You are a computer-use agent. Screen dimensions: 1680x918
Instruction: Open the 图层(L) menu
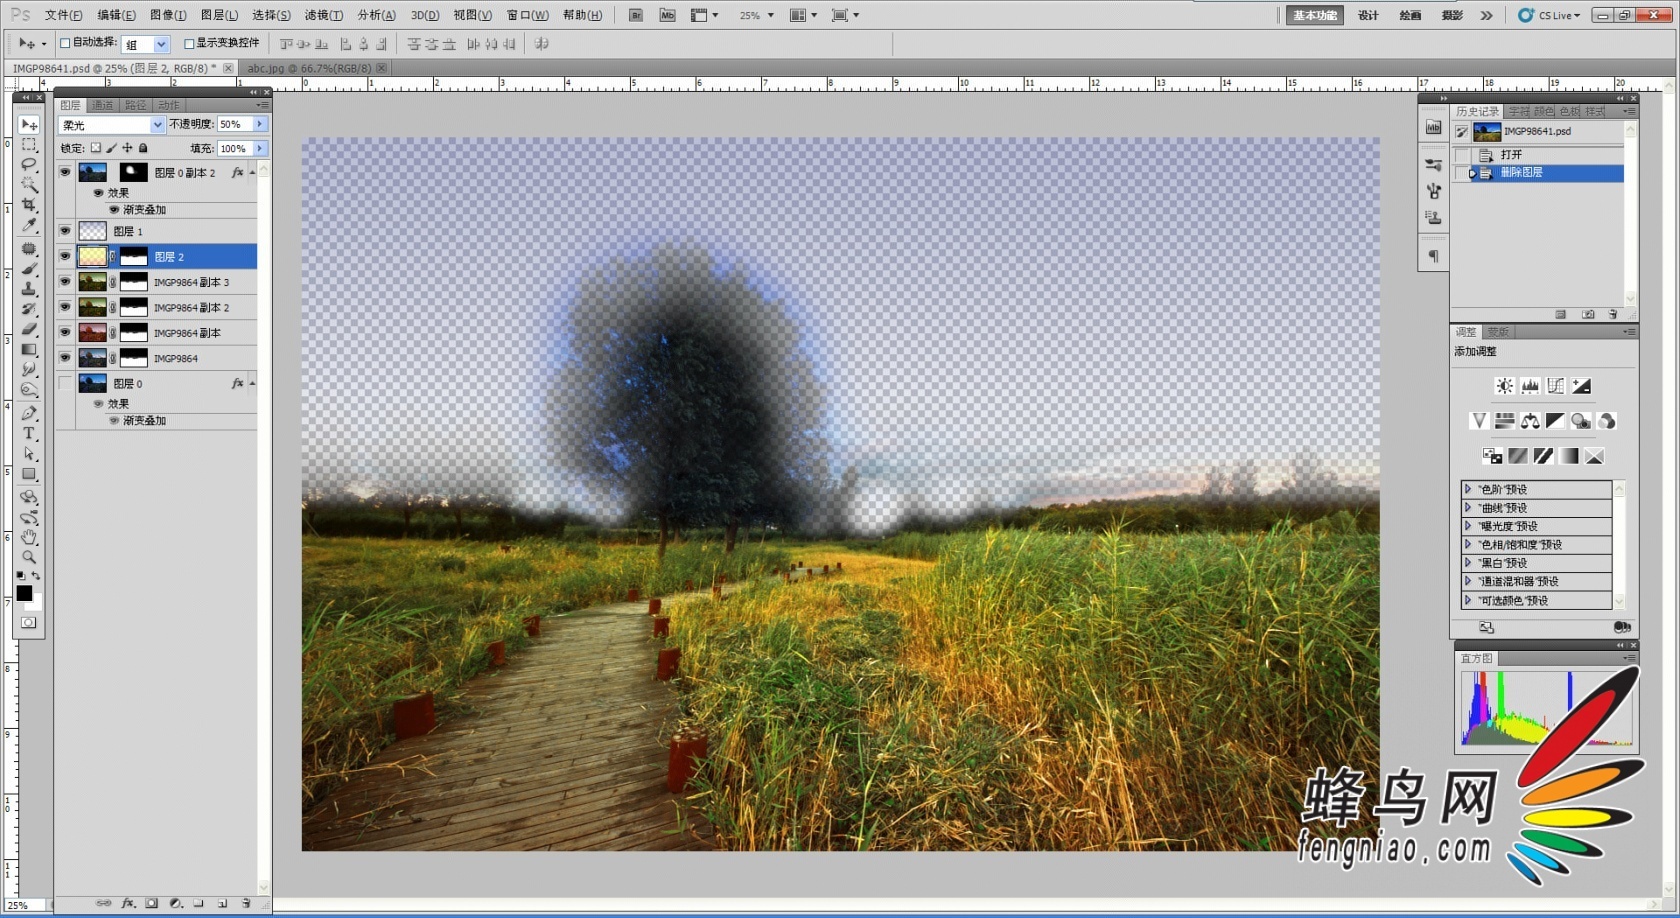(x=219, y=15)
